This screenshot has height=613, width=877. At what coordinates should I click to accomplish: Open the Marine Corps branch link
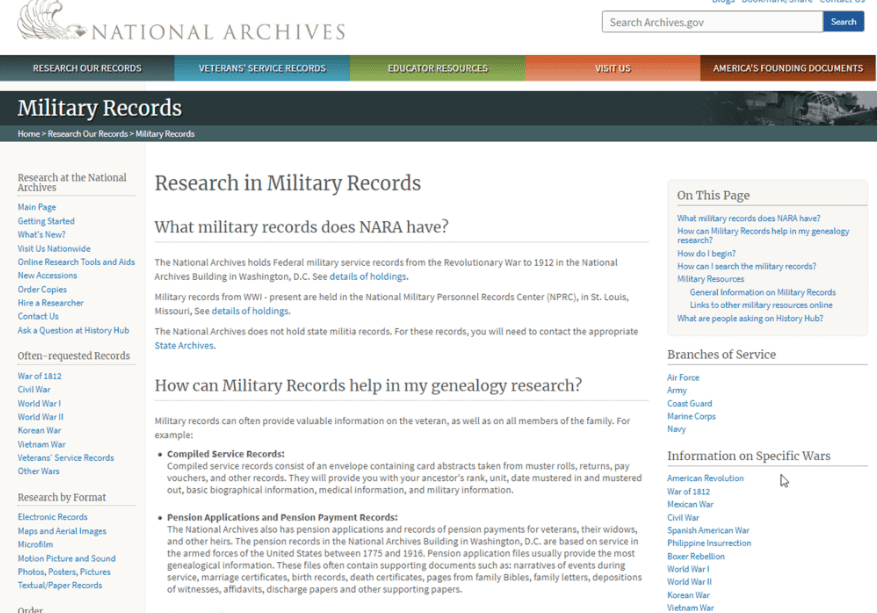point(691,416)
